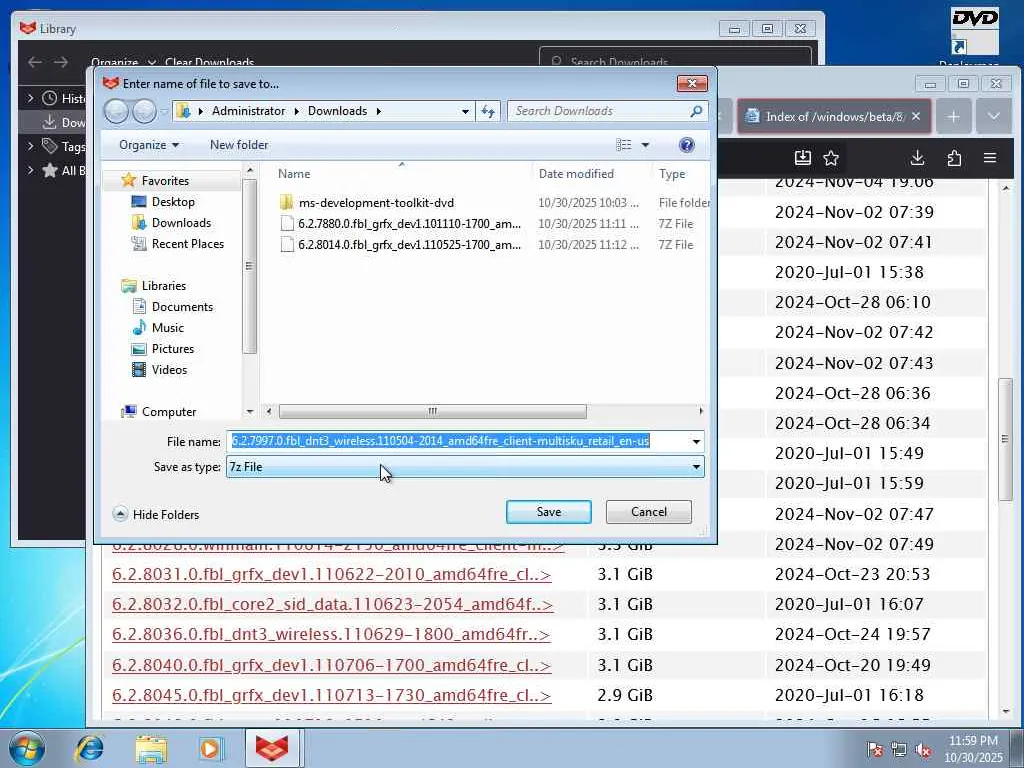Open a new browser tab with plus button
The image size is (1024, 768).
point(953,116)
